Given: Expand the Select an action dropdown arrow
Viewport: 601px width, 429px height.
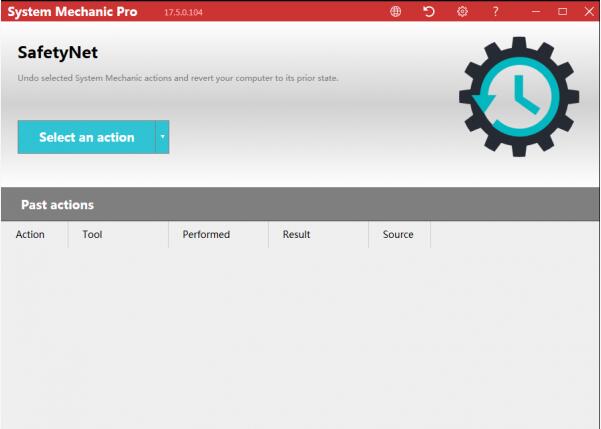Looking at the screenshot, I should click(163, 137).
